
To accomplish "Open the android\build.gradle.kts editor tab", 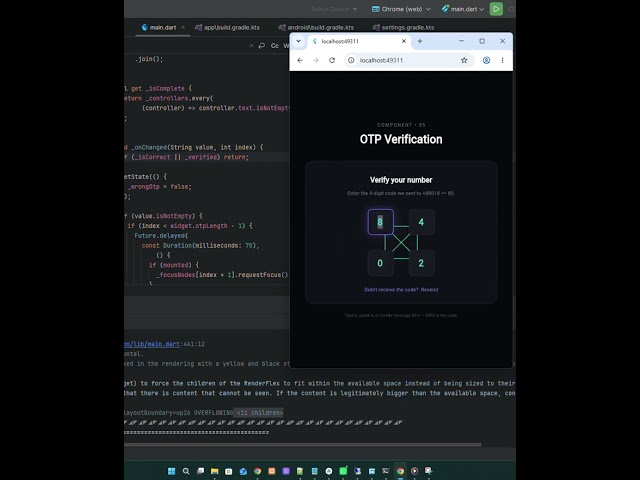I will tap(316, 27).
